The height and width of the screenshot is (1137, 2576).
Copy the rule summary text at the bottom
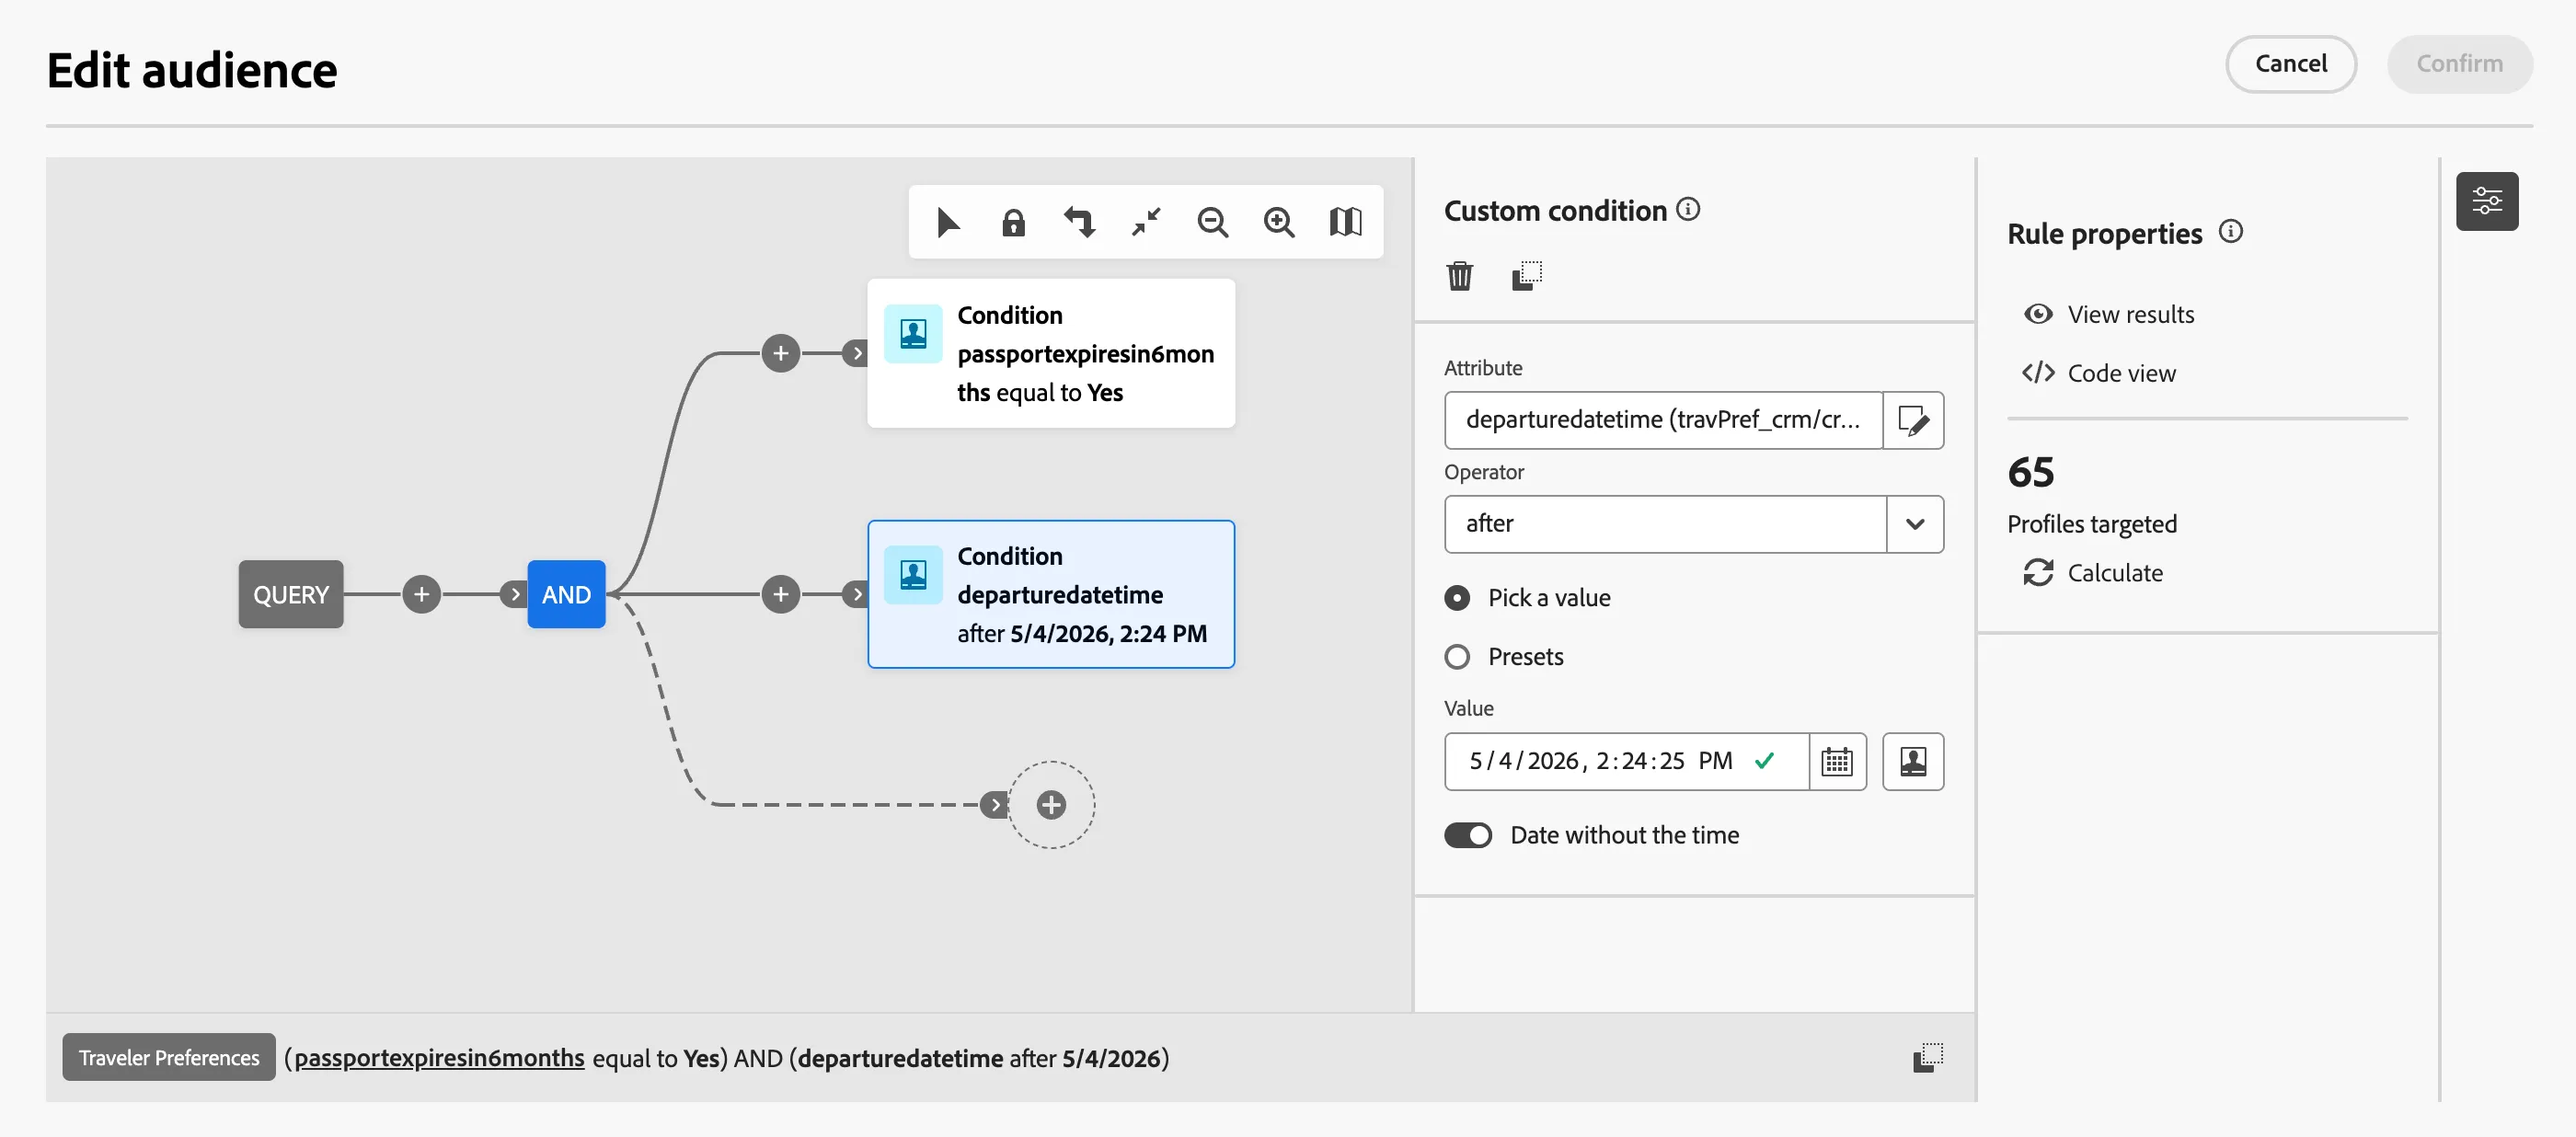(1927, 1058)
